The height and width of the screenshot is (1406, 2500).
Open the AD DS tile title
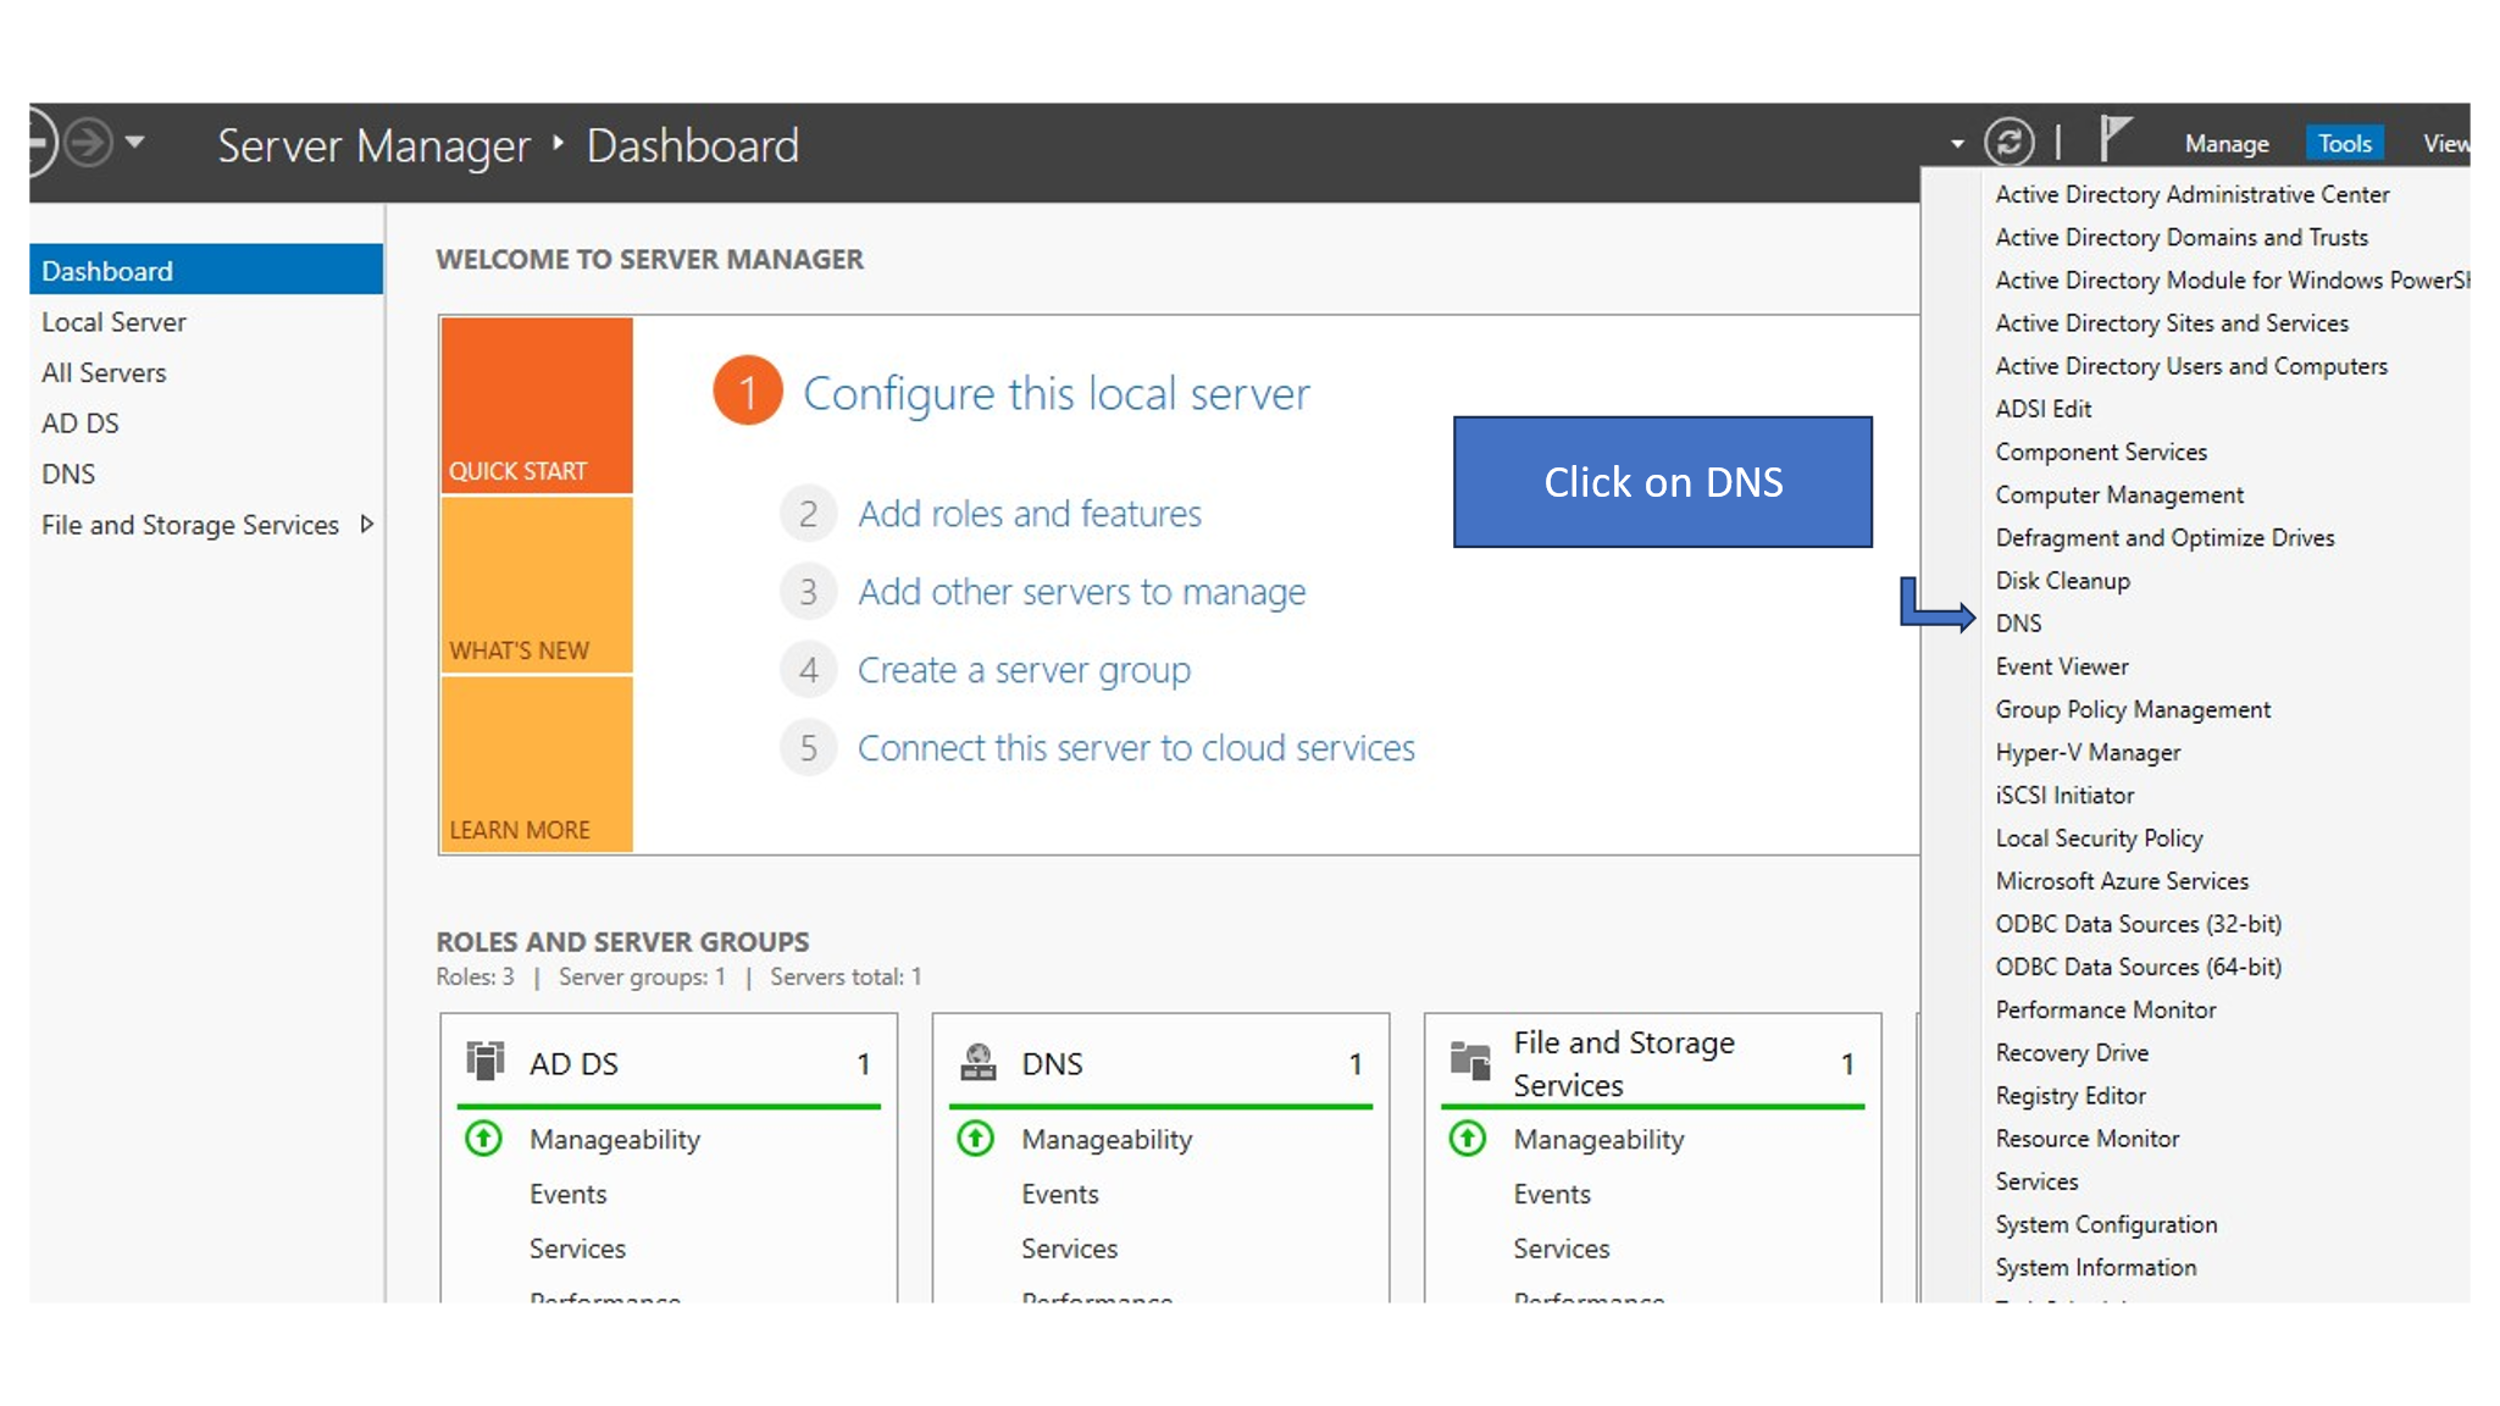pyautogui.click(x=574, y=1063)
